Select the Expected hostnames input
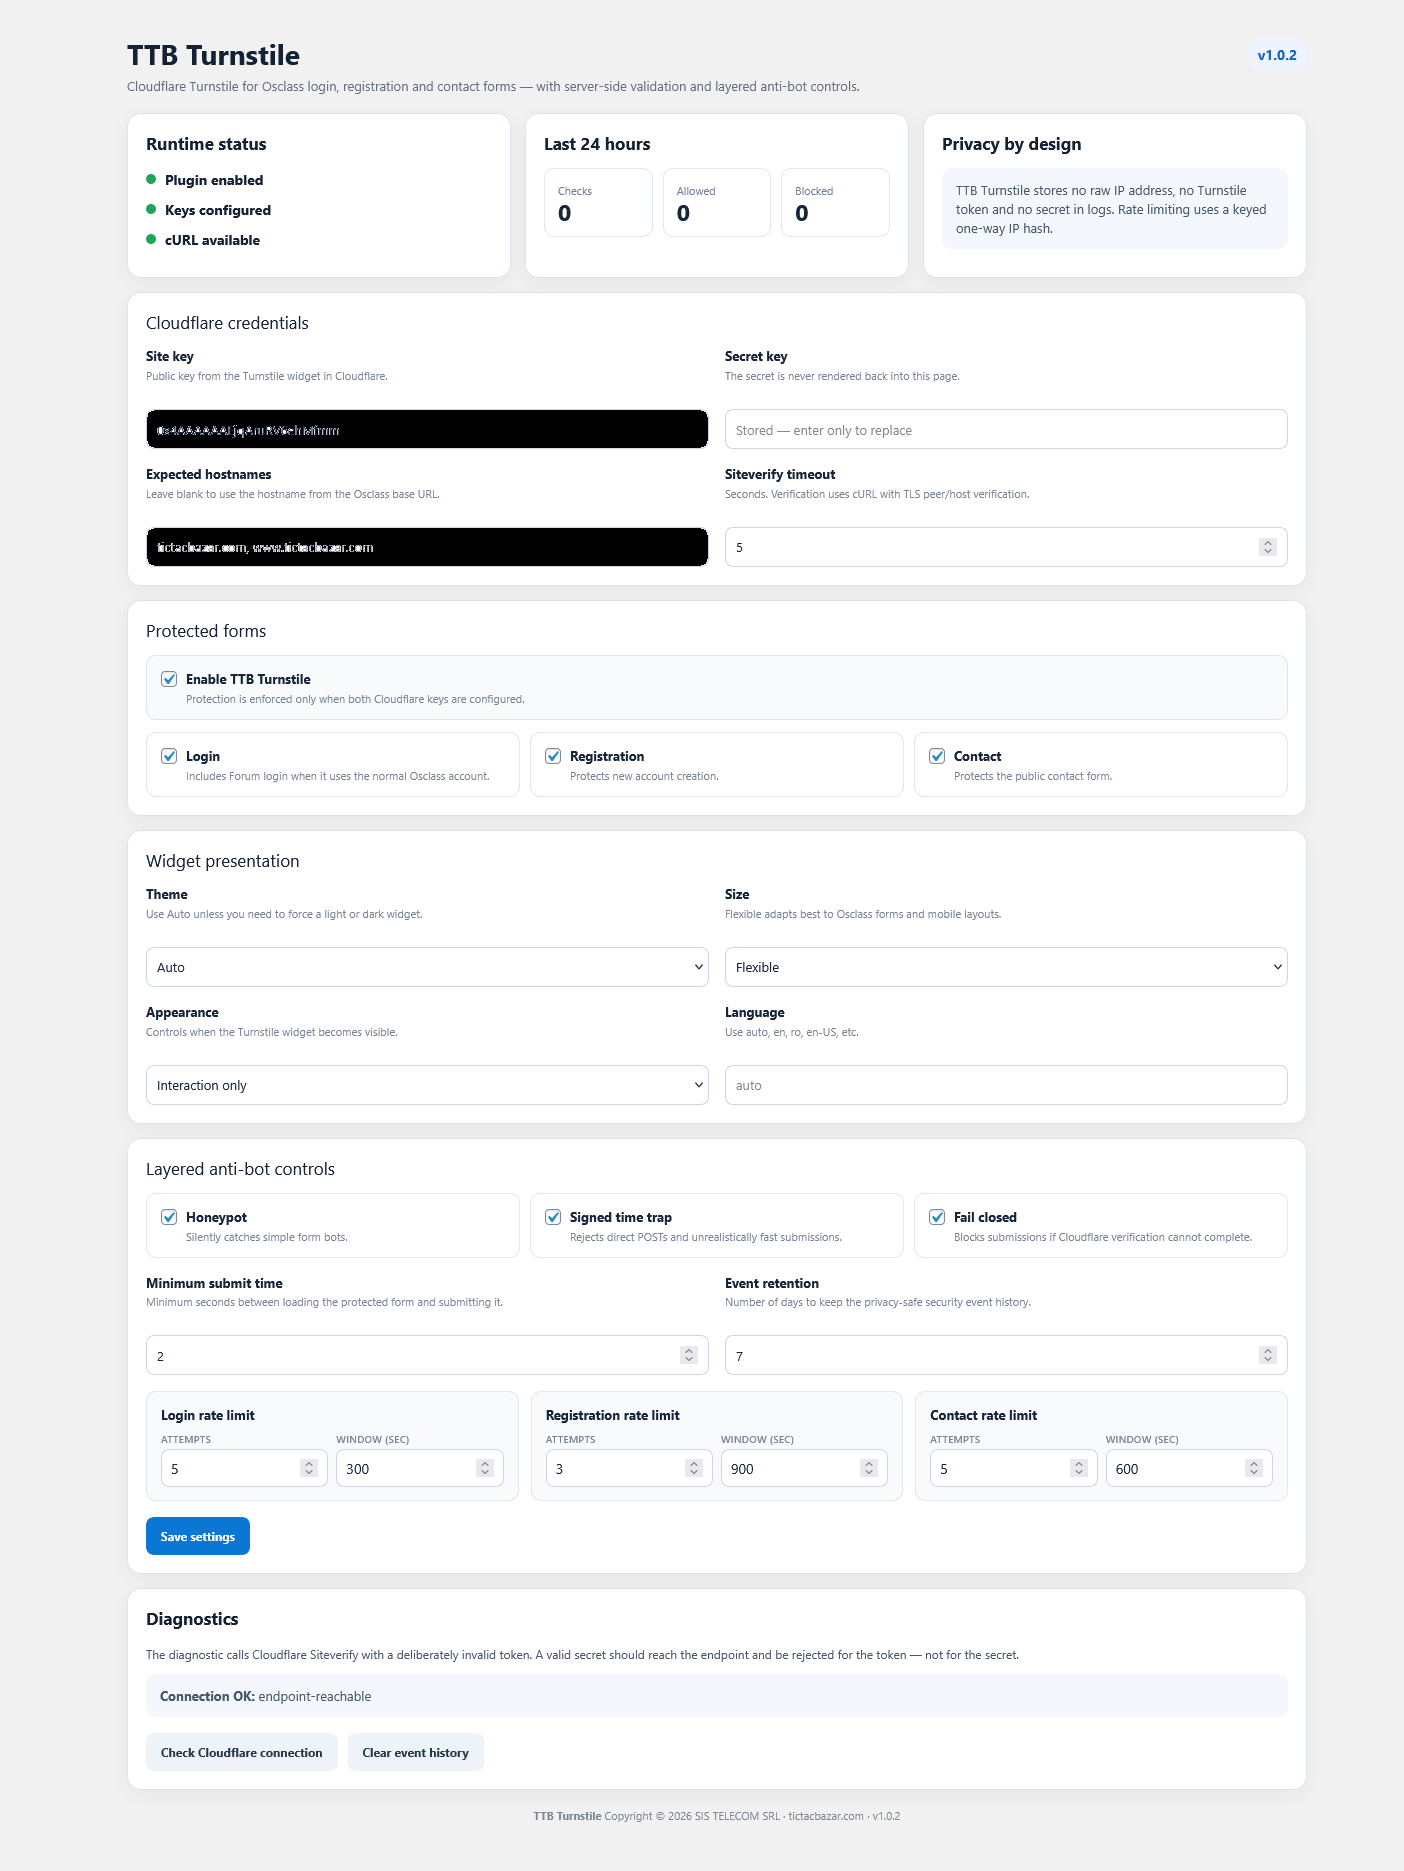1404x1871 pixels. (x=427, y=547)
